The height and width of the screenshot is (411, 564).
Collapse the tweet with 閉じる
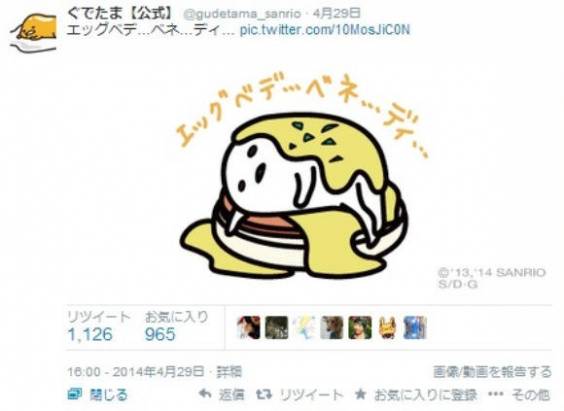click(x=98, y=394)
